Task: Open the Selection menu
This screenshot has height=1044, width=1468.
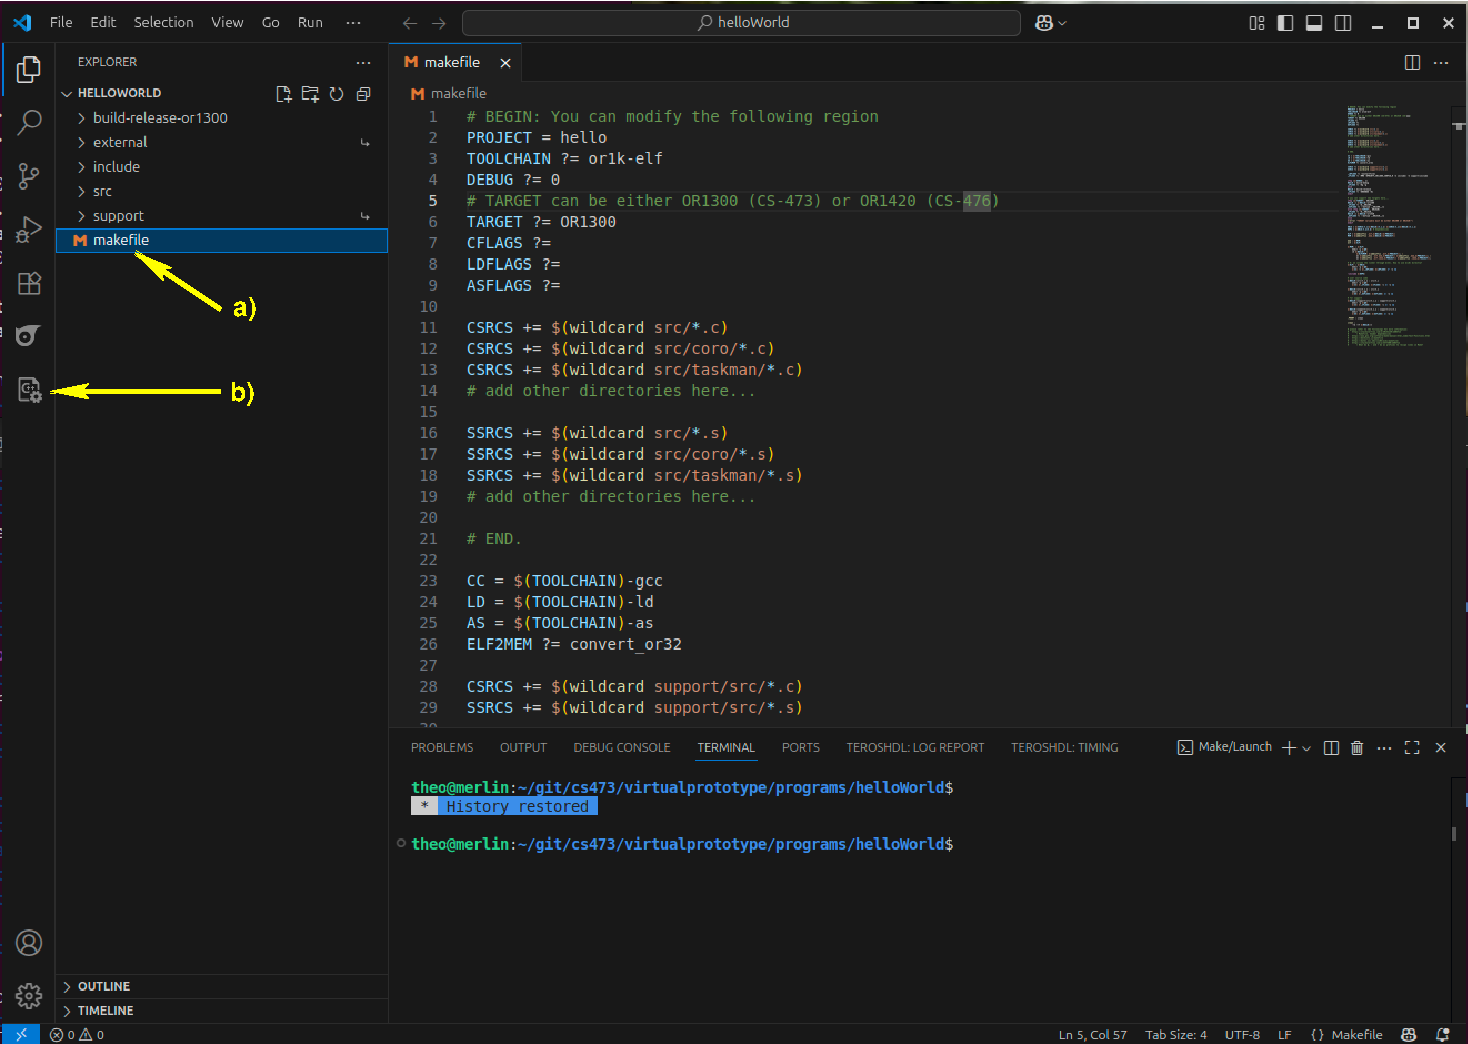Action: click(x=164, y=22)
